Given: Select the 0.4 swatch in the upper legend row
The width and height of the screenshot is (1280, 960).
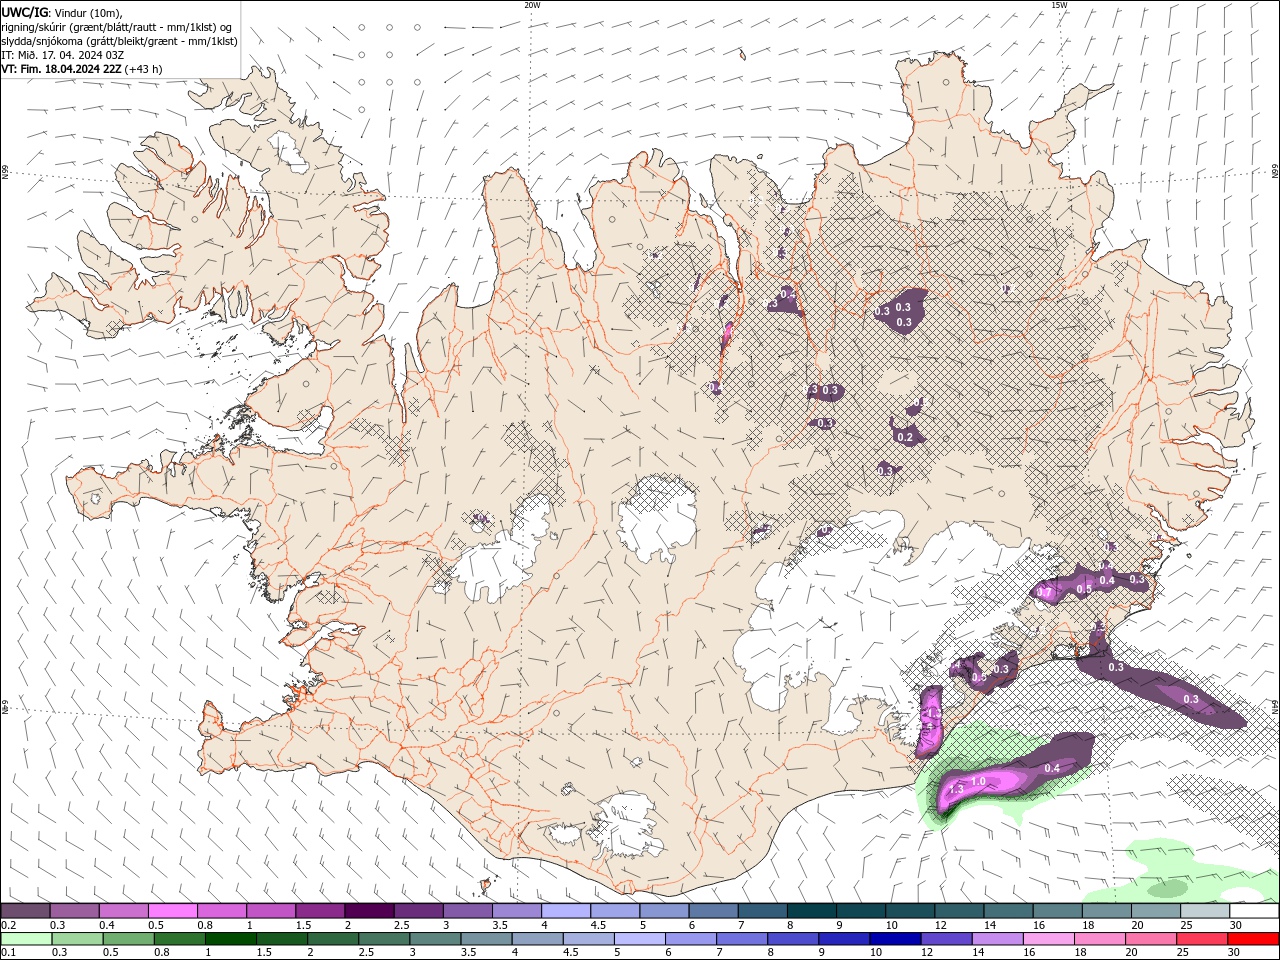Looking at the screenshot, I should [124, 911].
